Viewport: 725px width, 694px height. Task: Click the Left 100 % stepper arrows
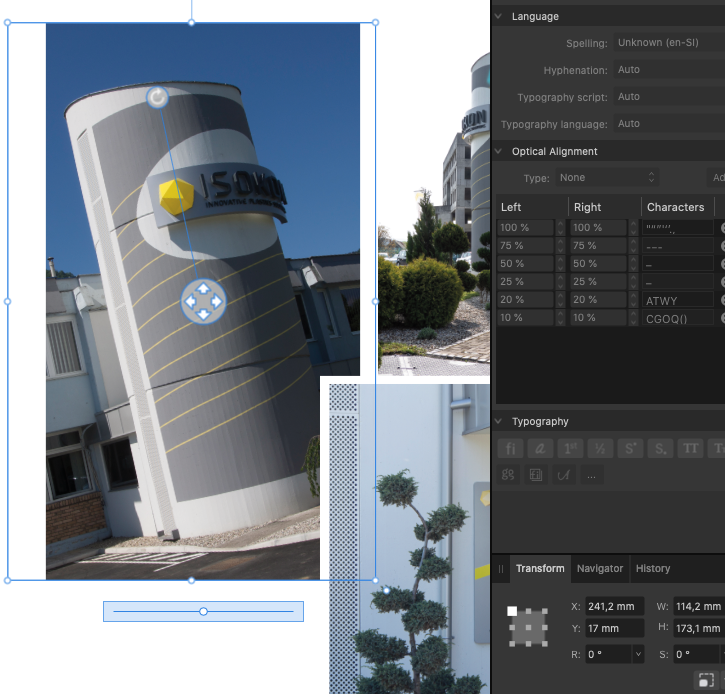click(560, 227)
